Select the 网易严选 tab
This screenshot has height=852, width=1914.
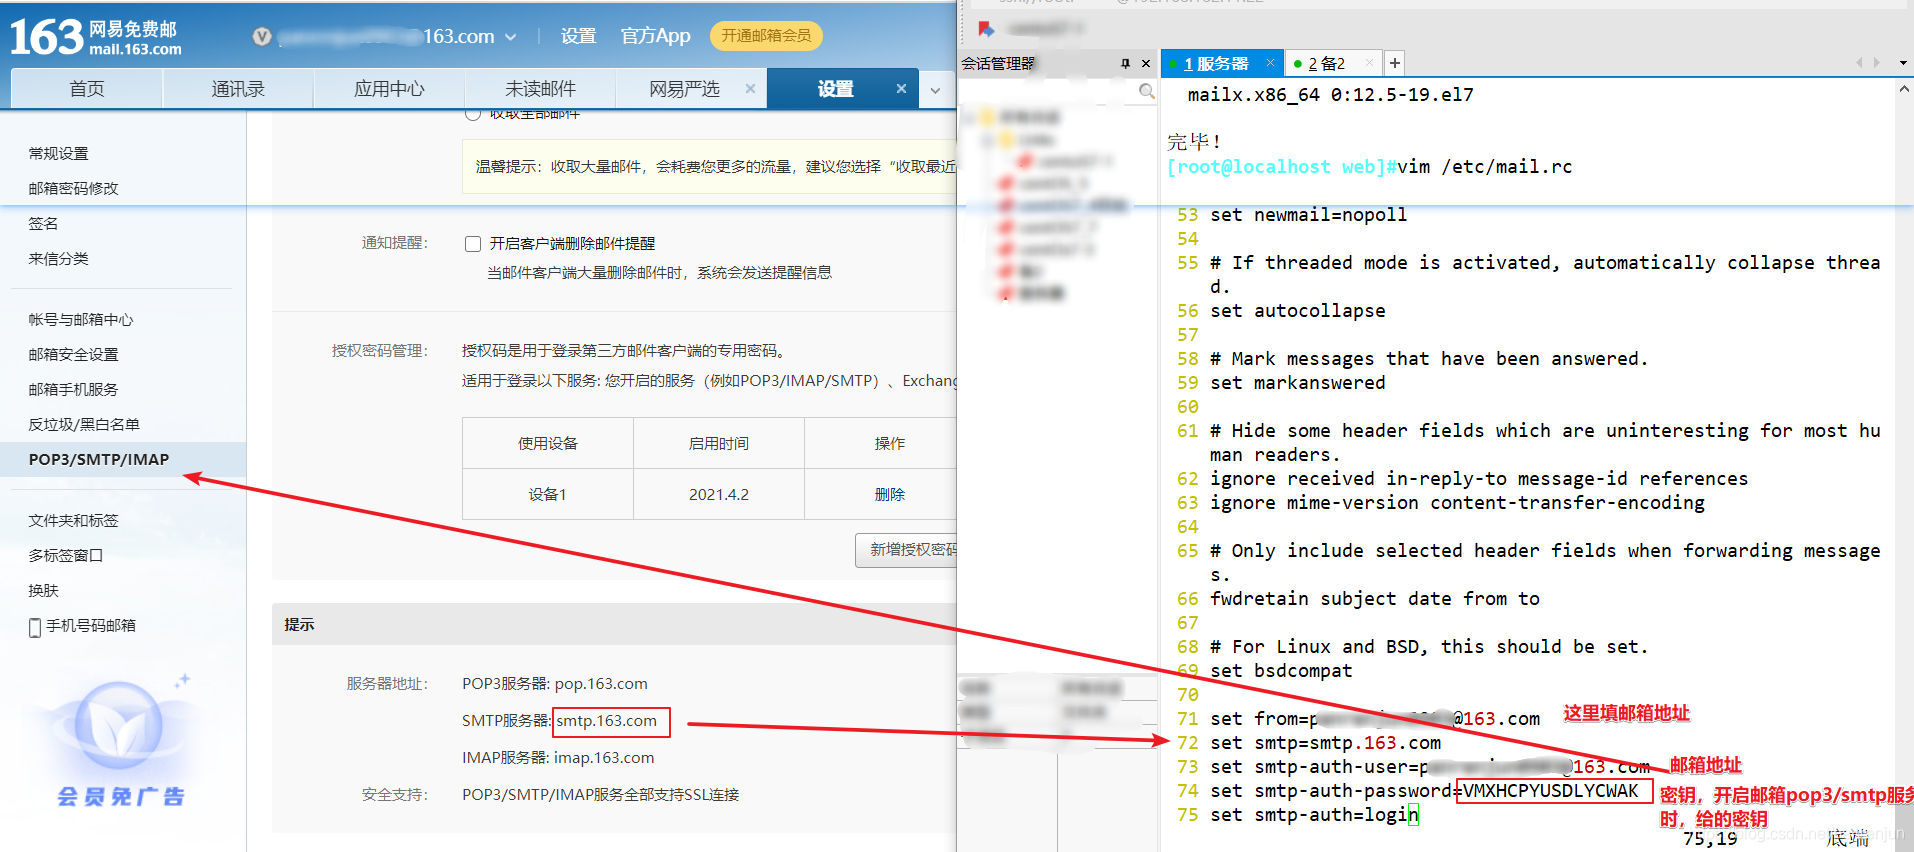coord(684,89)
